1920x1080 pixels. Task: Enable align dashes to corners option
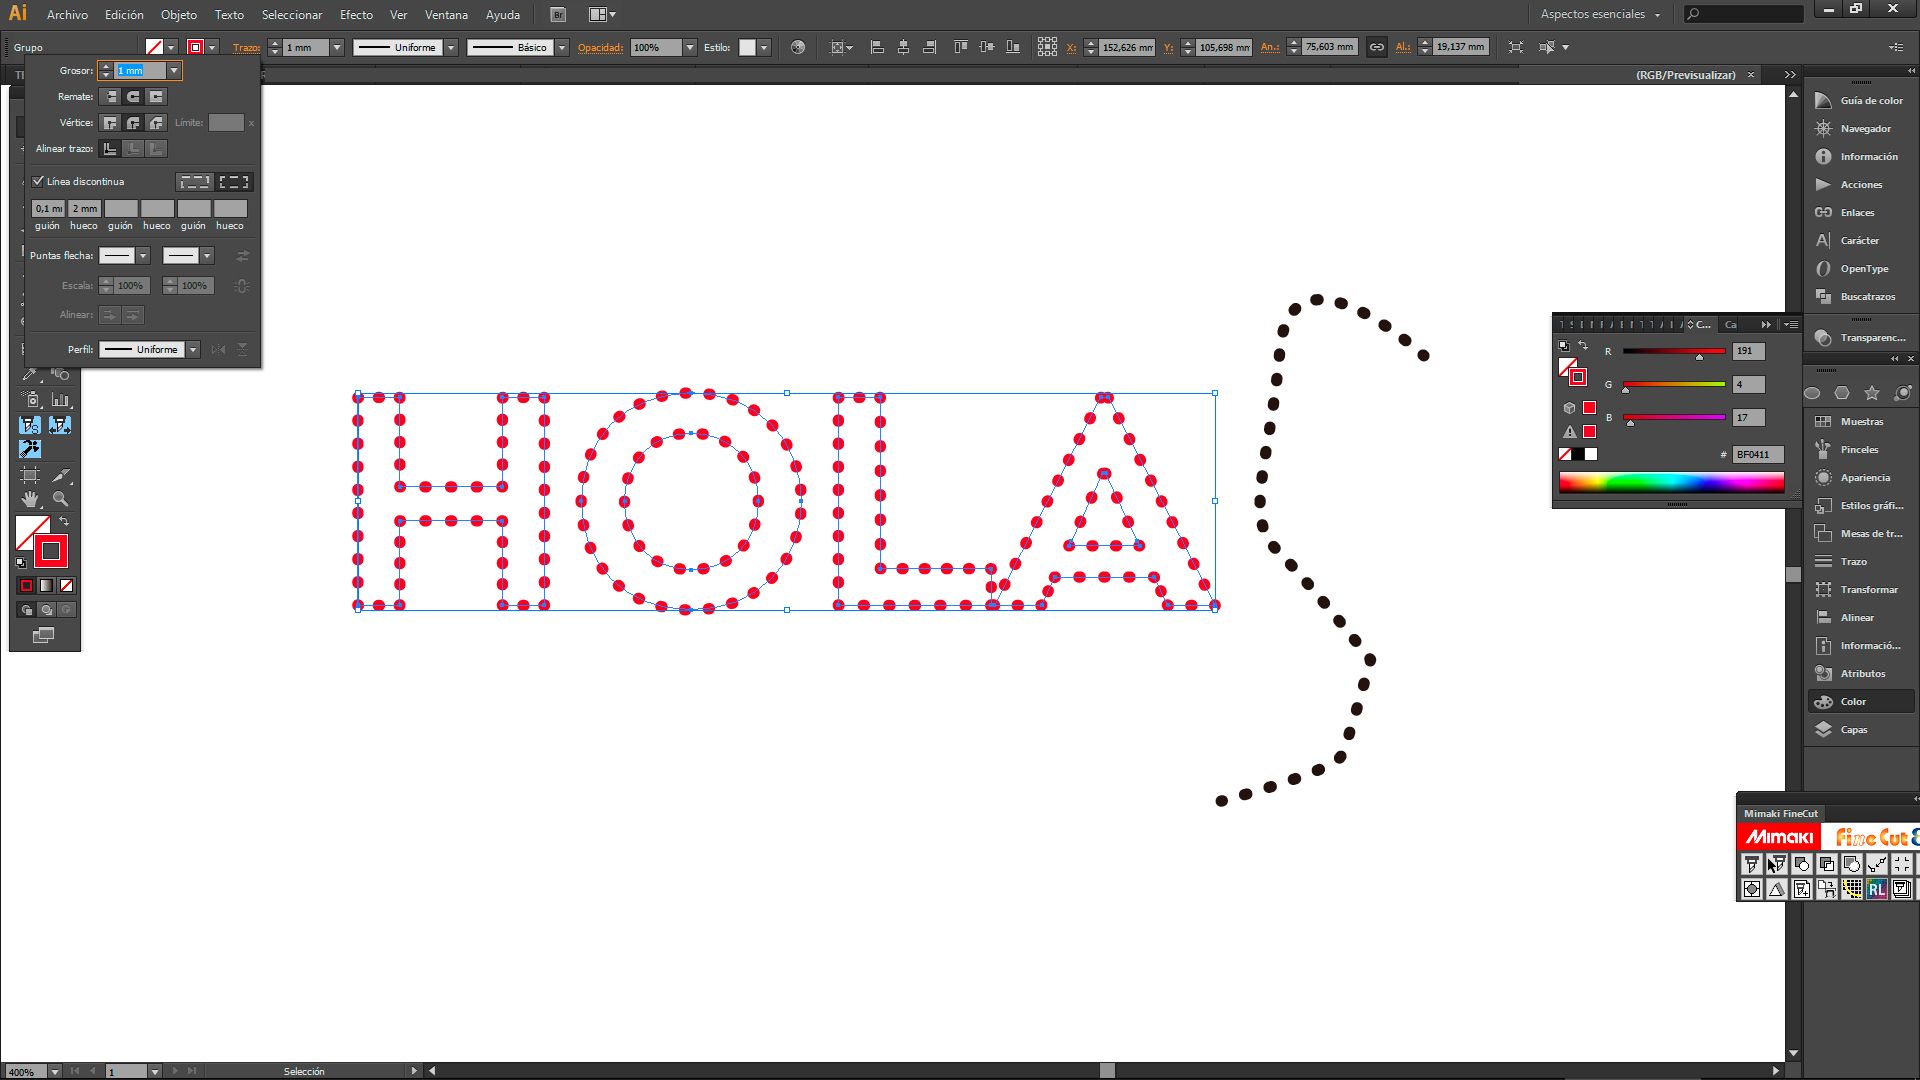click(234, 182)
